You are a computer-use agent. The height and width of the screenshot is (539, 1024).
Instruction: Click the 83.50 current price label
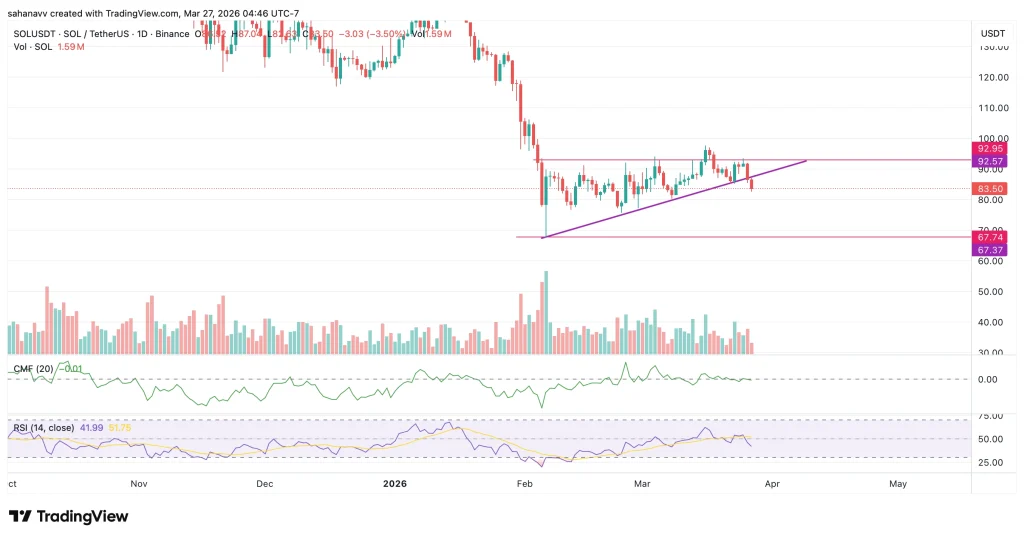990,188
